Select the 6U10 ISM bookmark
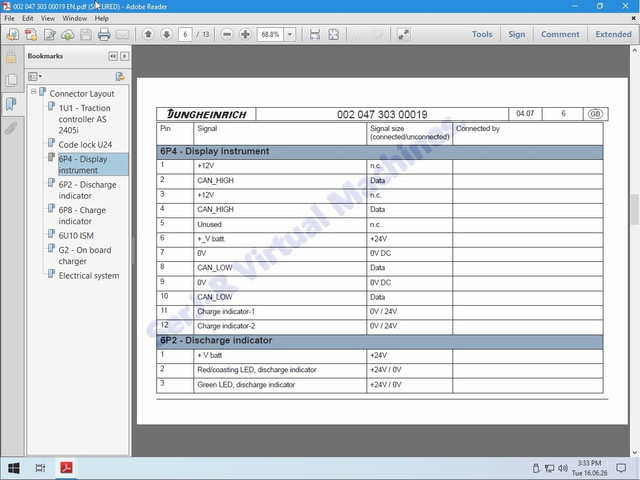Viewport: 640px width, 480px height. 76,236
